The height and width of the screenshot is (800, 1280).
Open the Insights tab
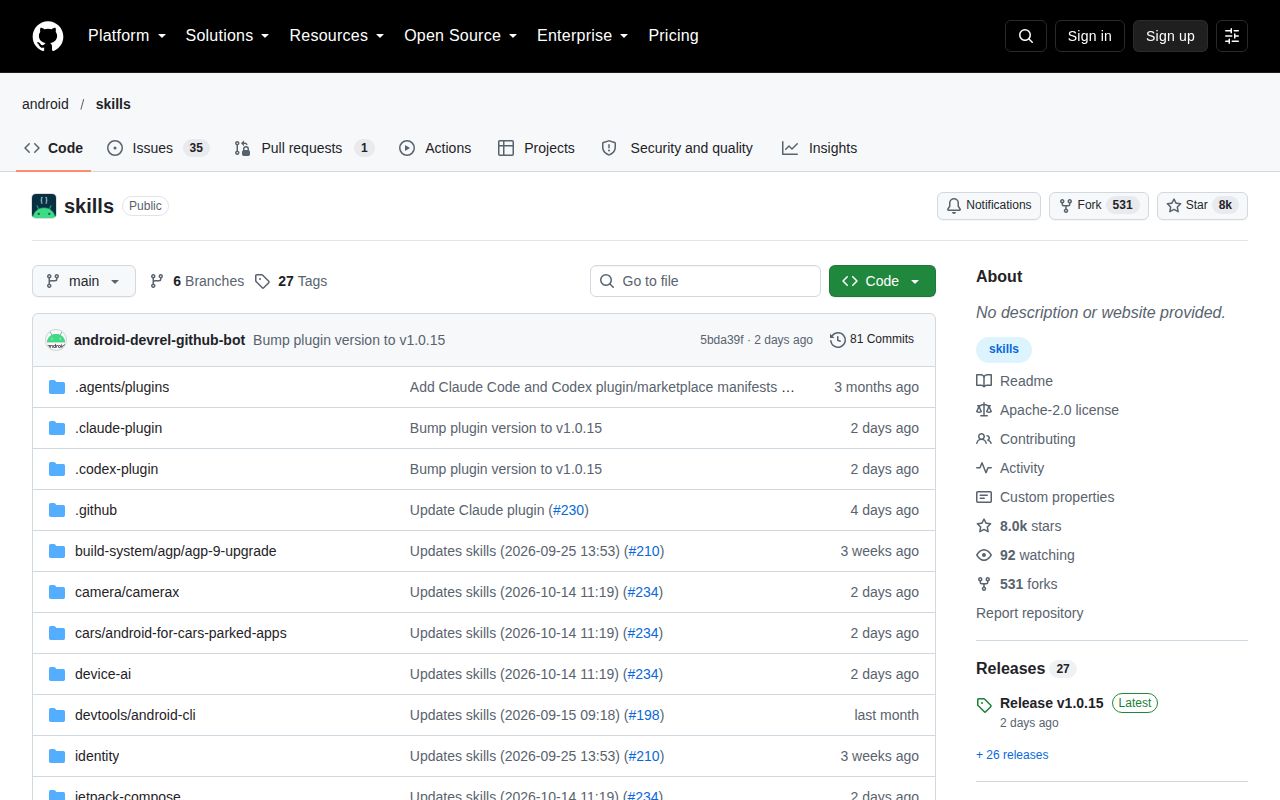(819, 148)
